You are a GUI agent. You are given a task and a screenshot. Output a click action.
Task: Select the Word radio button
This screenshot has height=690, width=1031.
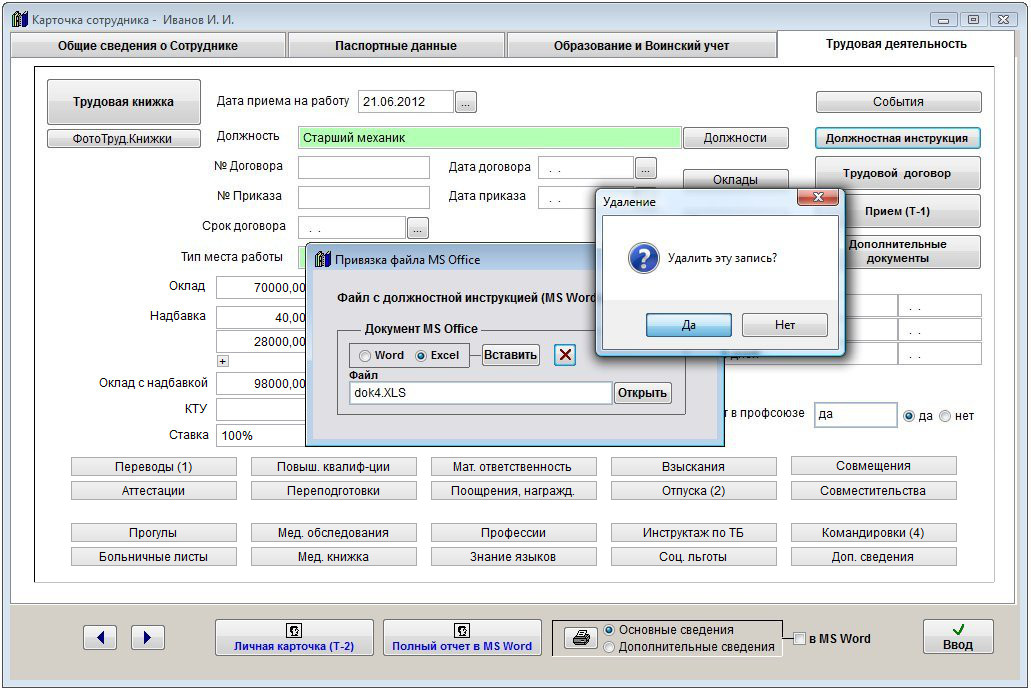pos(365,356)
